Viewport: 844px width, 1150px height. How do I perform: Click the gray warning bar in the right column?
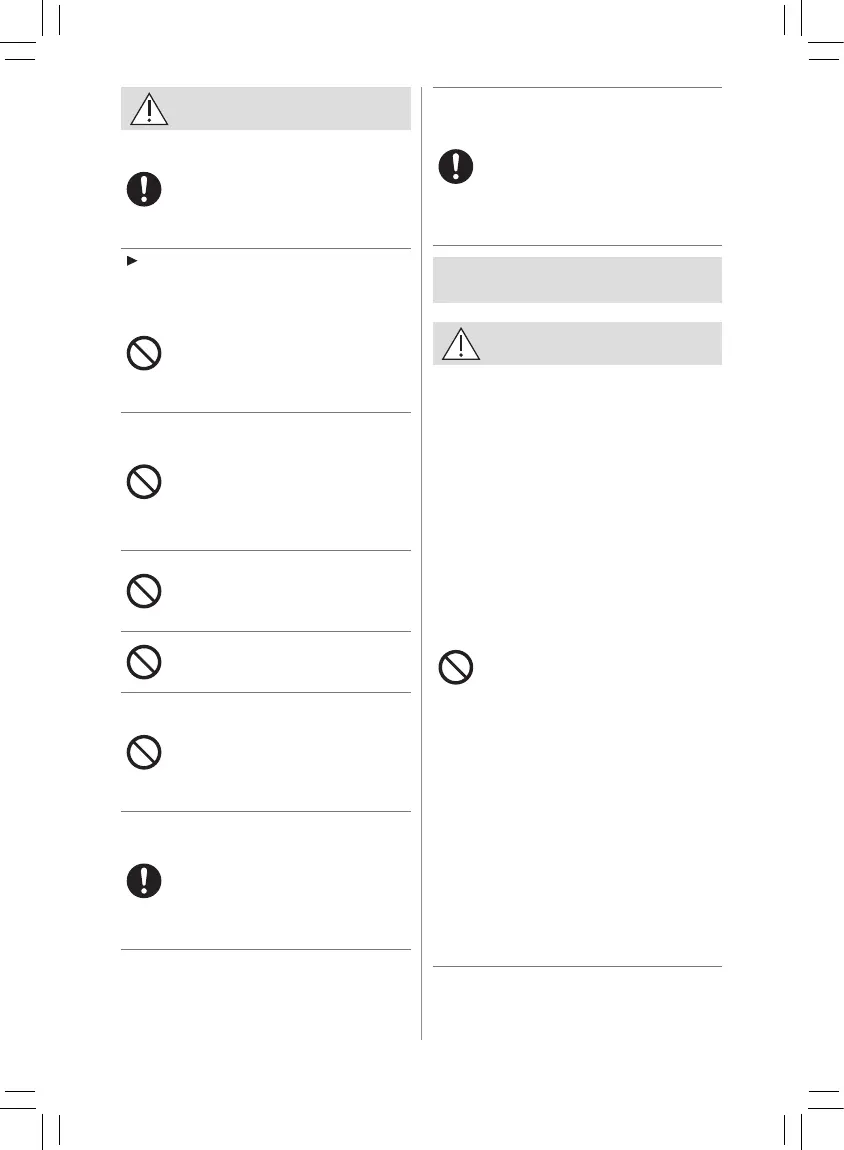600,343
